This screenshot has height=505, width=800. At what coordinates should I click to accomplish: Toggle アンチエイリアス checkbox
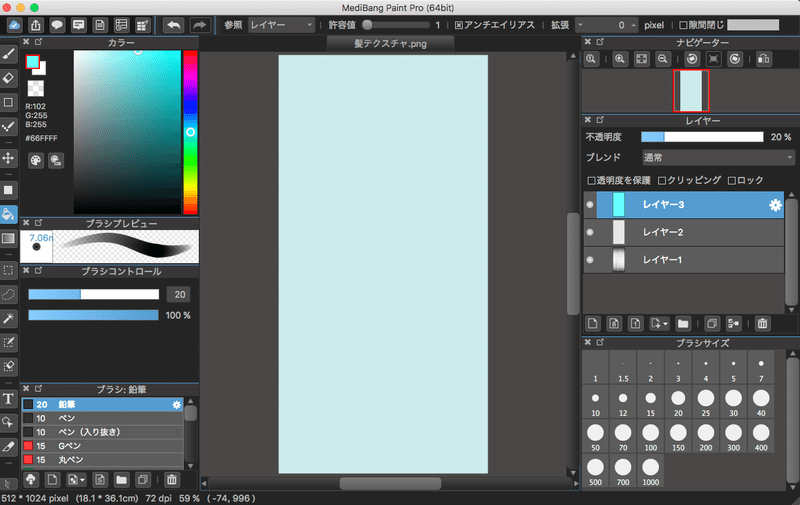459,25
